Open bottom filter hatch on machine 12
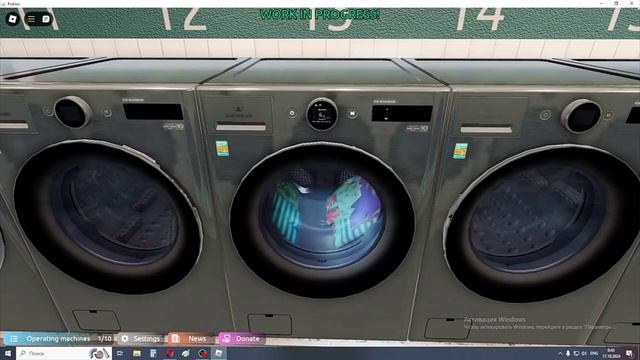The width and height of the screenshot is (640, 360). pos(97,320)
